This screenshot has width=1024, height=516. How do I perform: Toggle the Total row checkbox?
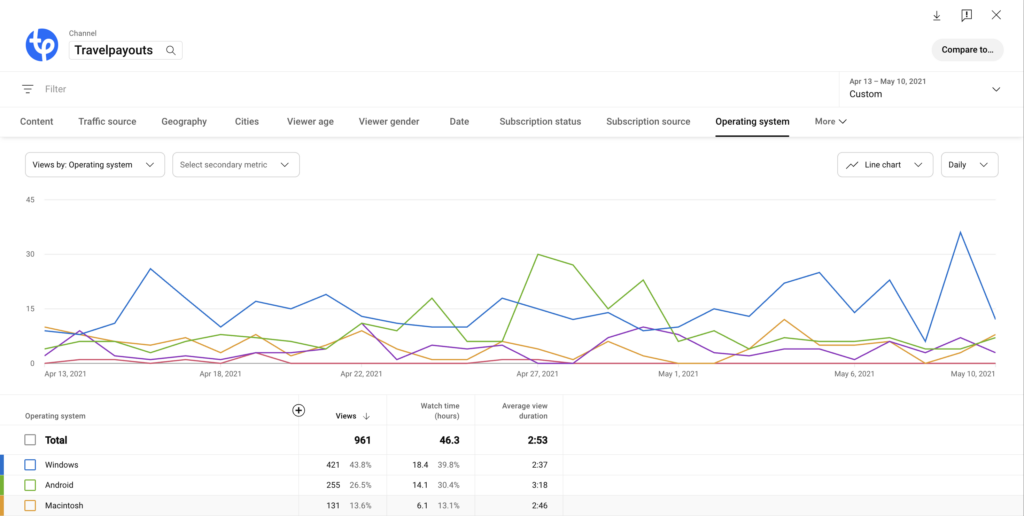pos(30,440)
